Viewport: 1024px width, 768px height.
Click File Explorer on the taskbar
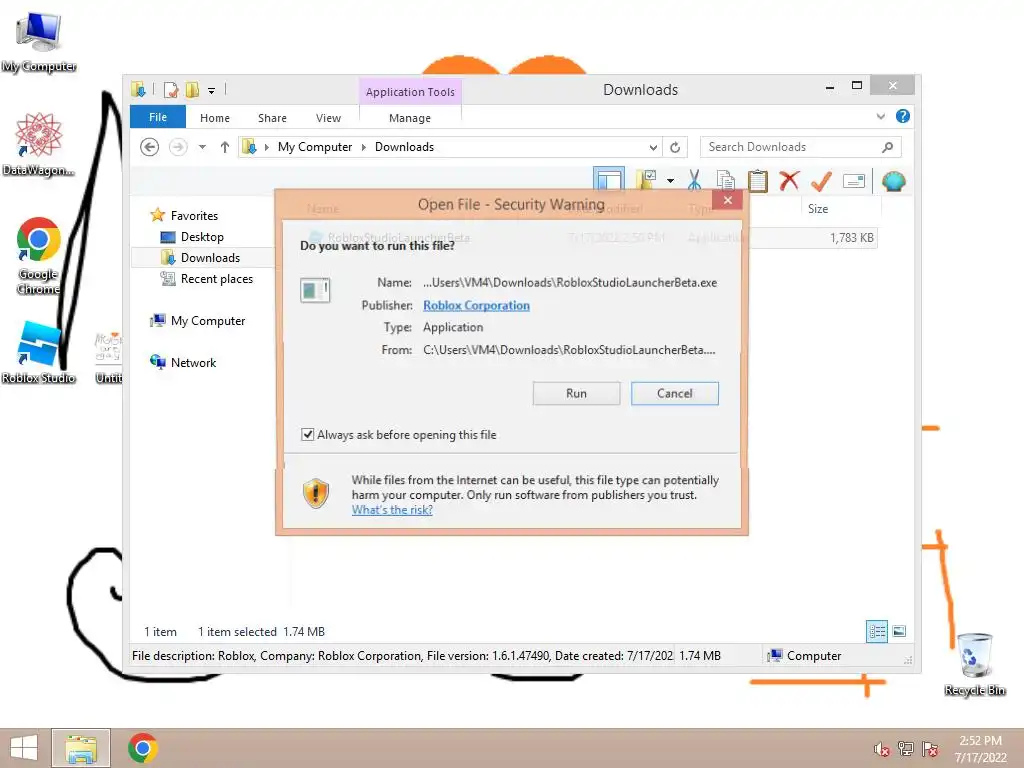[x=81, y=748]
